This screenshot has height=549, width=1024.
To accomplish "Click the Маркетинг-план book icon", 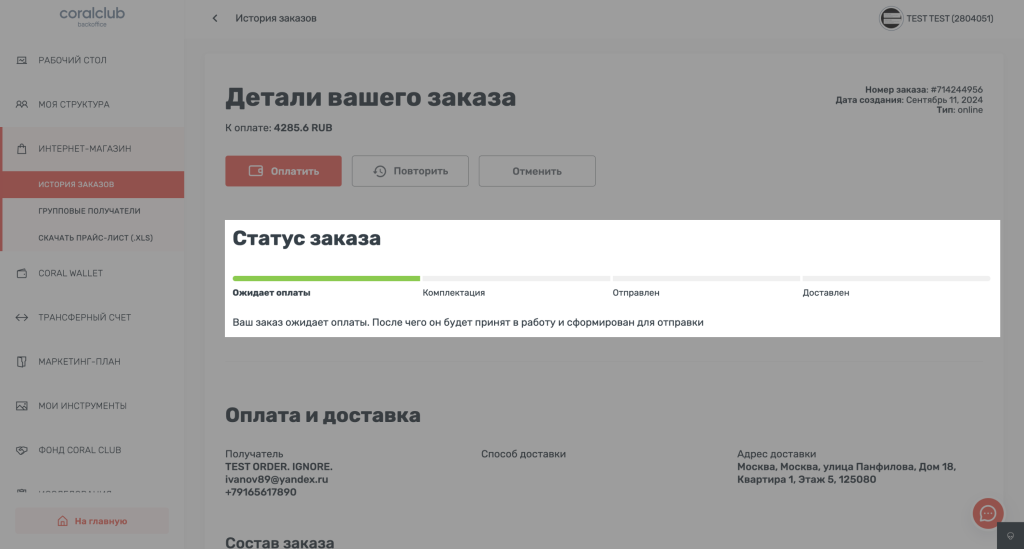I will click(21, 362).
